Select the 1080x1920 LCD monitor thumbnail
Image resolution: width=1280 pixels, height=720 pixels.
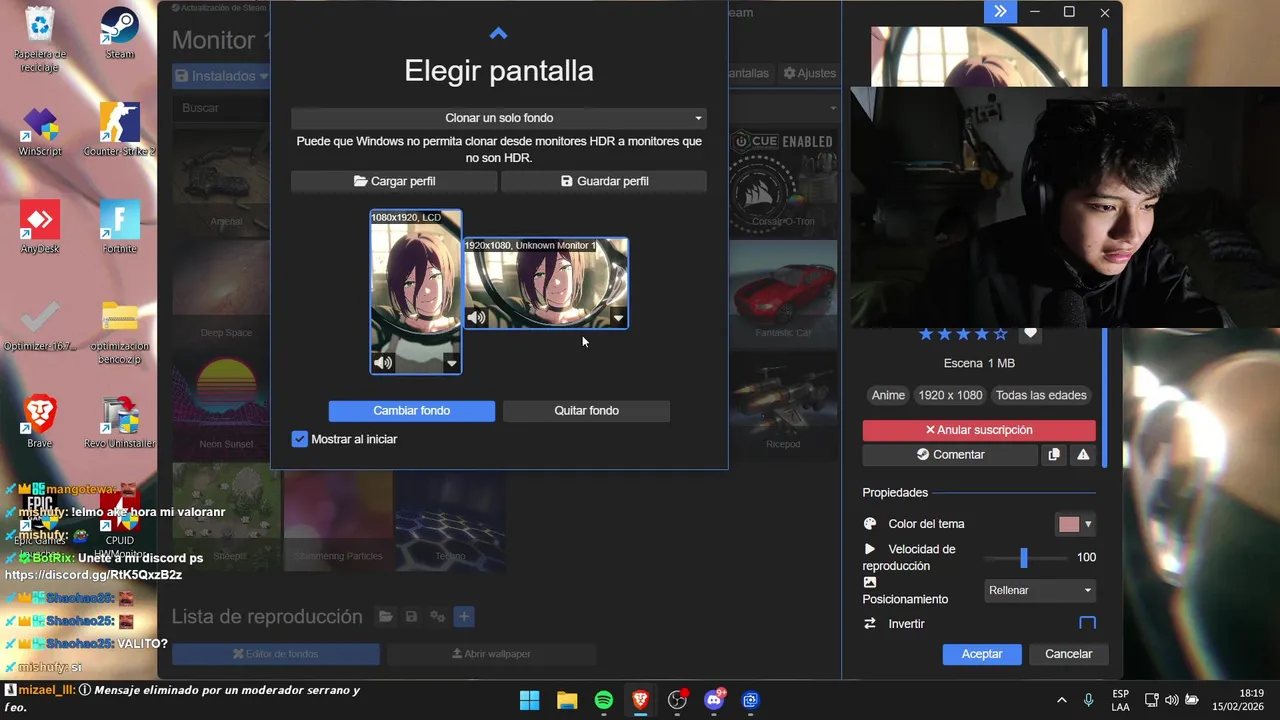pyautogui.click(x=416, y=292)
